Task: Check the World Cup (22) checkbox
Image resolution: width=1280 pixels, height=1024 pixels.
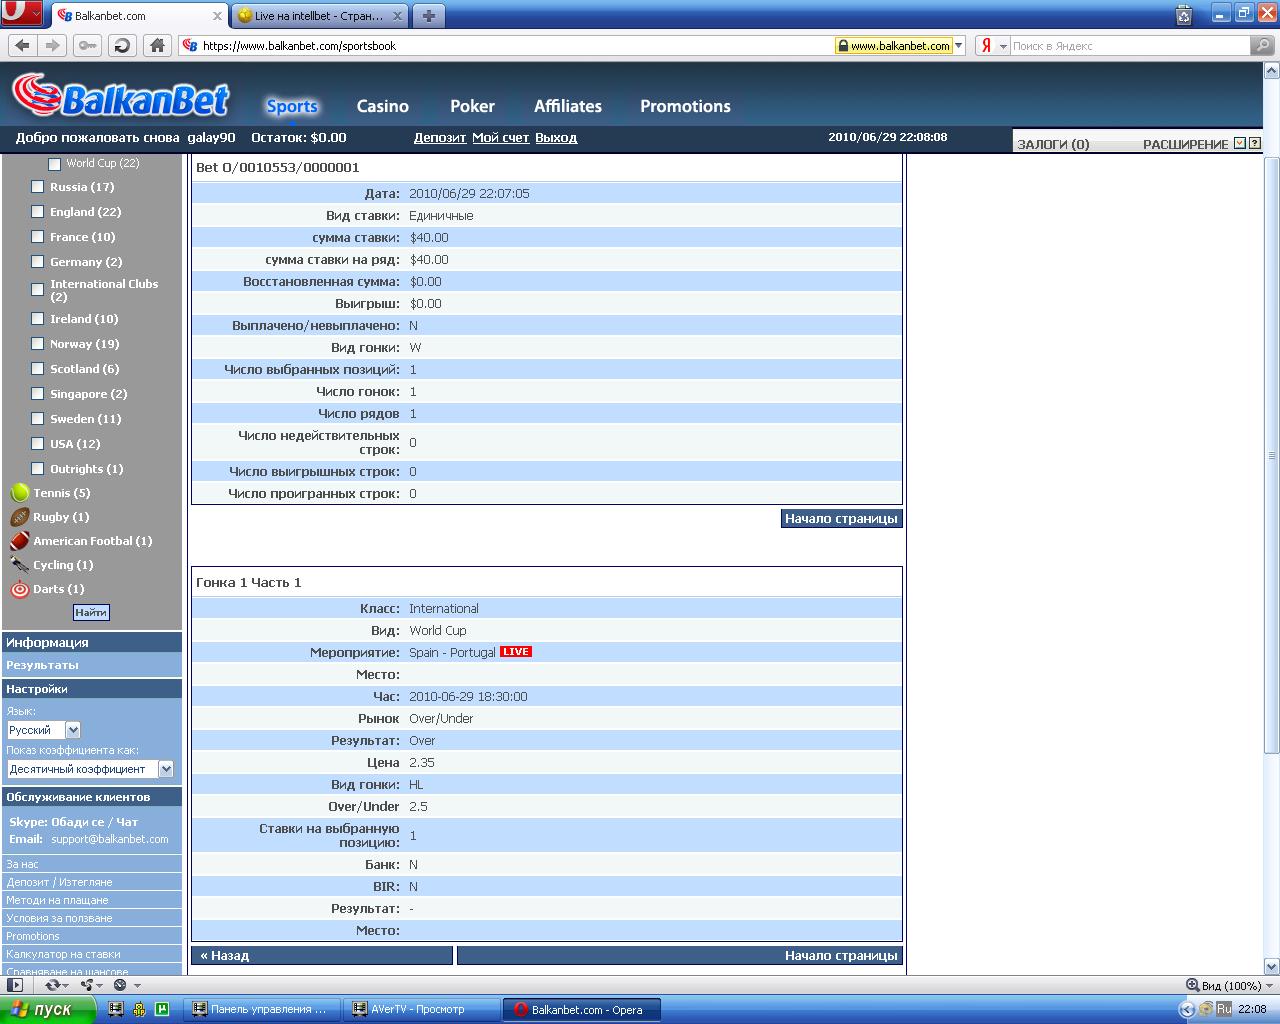Action: pos(54,163)
